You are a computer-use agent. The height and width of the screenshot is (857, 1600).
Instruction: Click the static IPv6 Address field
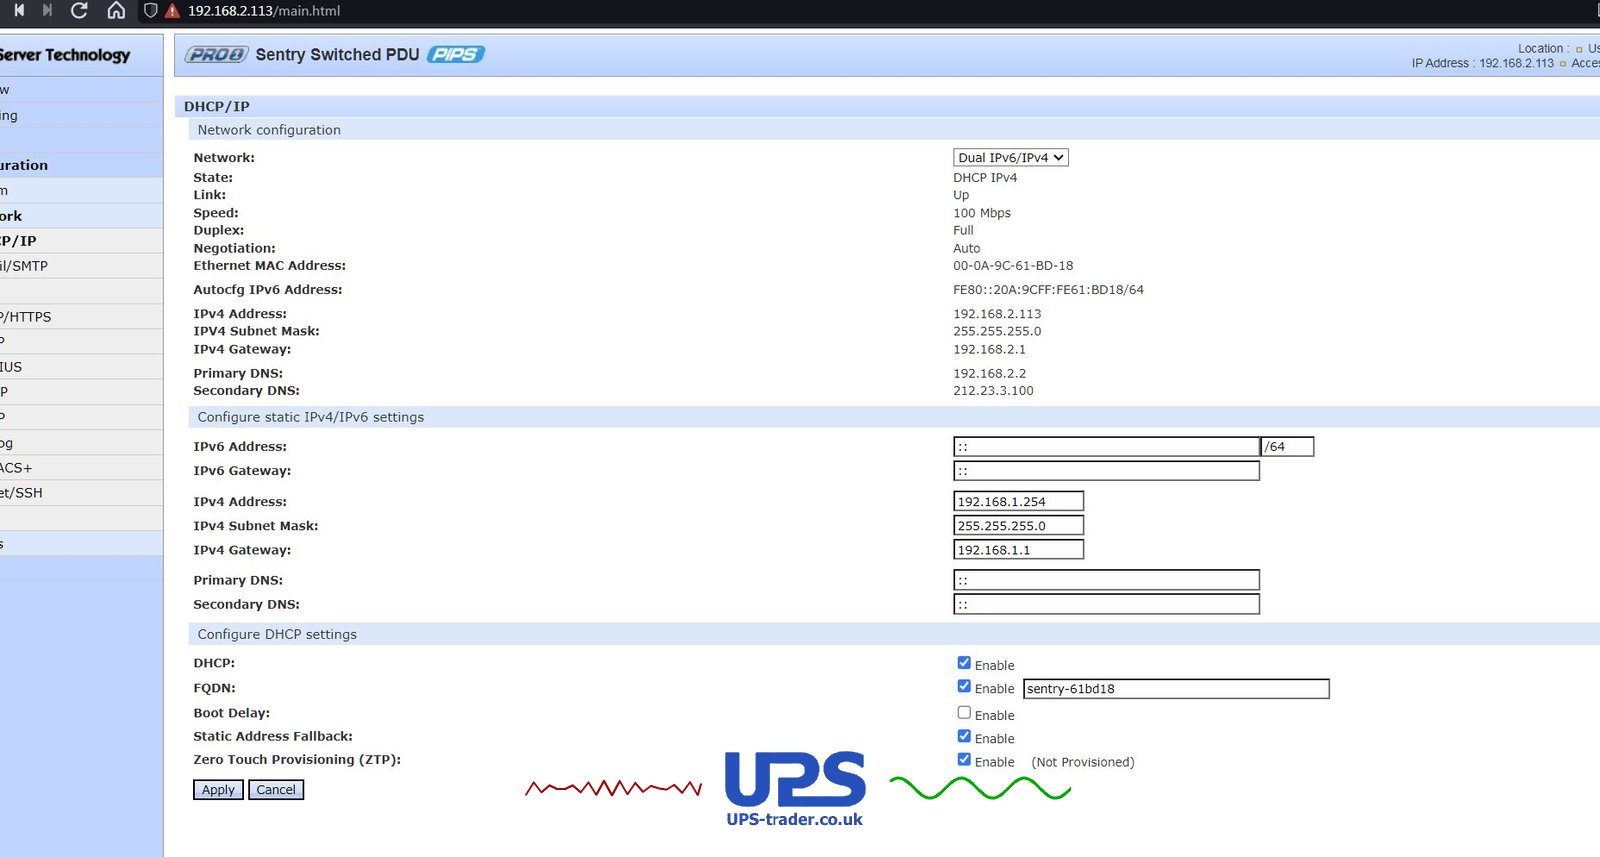pyautogui.click(x=1106, y=446)
